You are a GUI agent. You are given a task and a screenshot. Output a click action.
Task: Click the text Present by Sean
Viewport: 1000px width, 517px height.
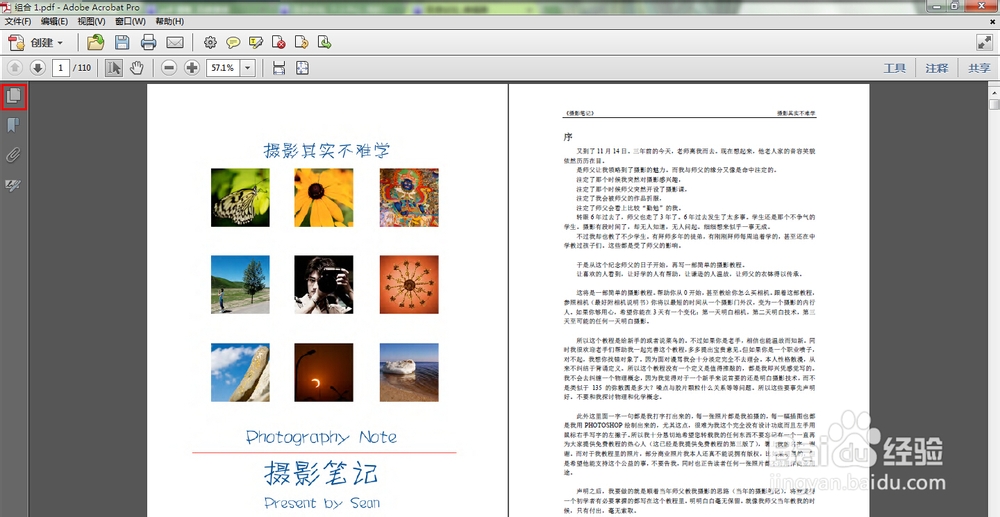pyautogui.click(x=322, y=503)
